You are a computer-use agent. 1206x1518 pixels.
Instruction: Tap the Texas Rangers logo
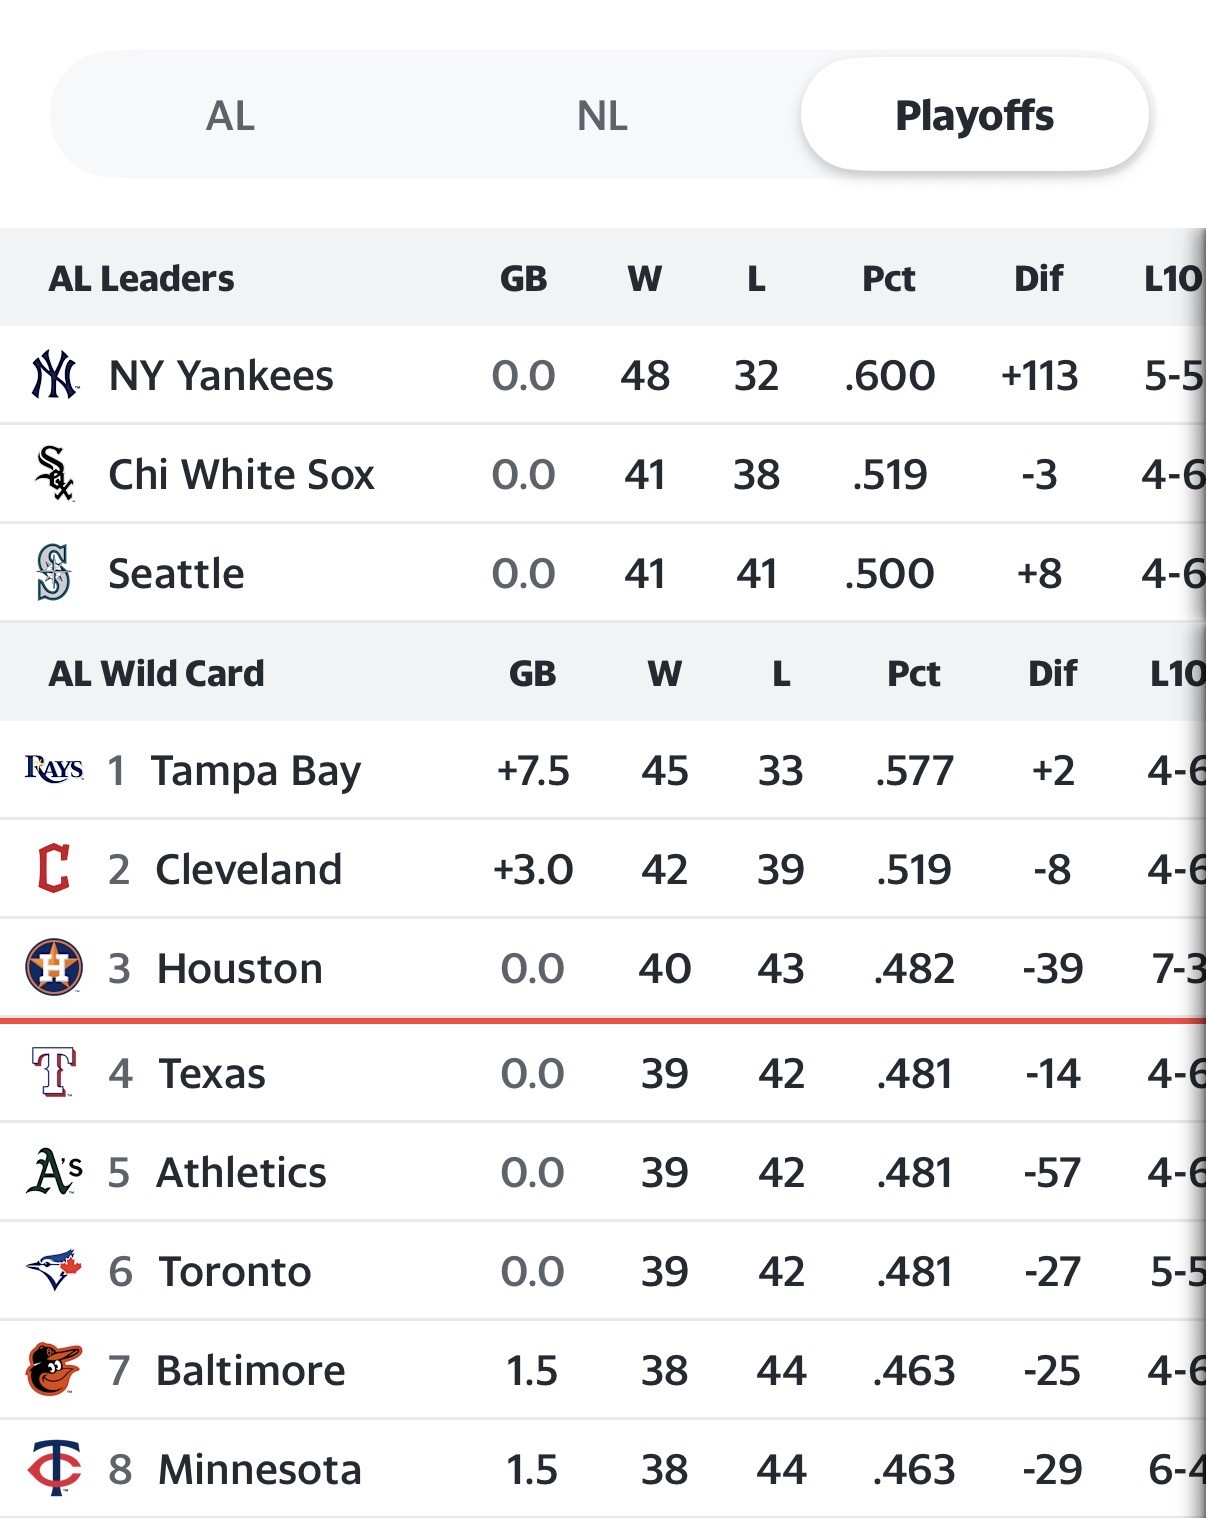[x=54, y=1072]
